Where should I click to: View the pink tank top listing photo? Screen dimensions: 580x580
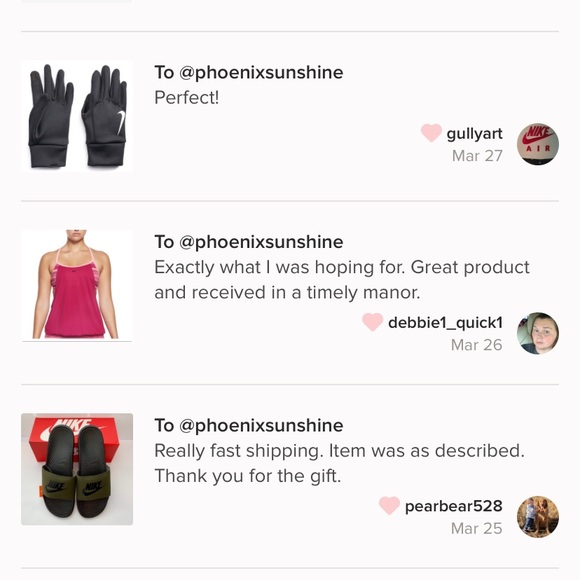click(x=77, y=285)
